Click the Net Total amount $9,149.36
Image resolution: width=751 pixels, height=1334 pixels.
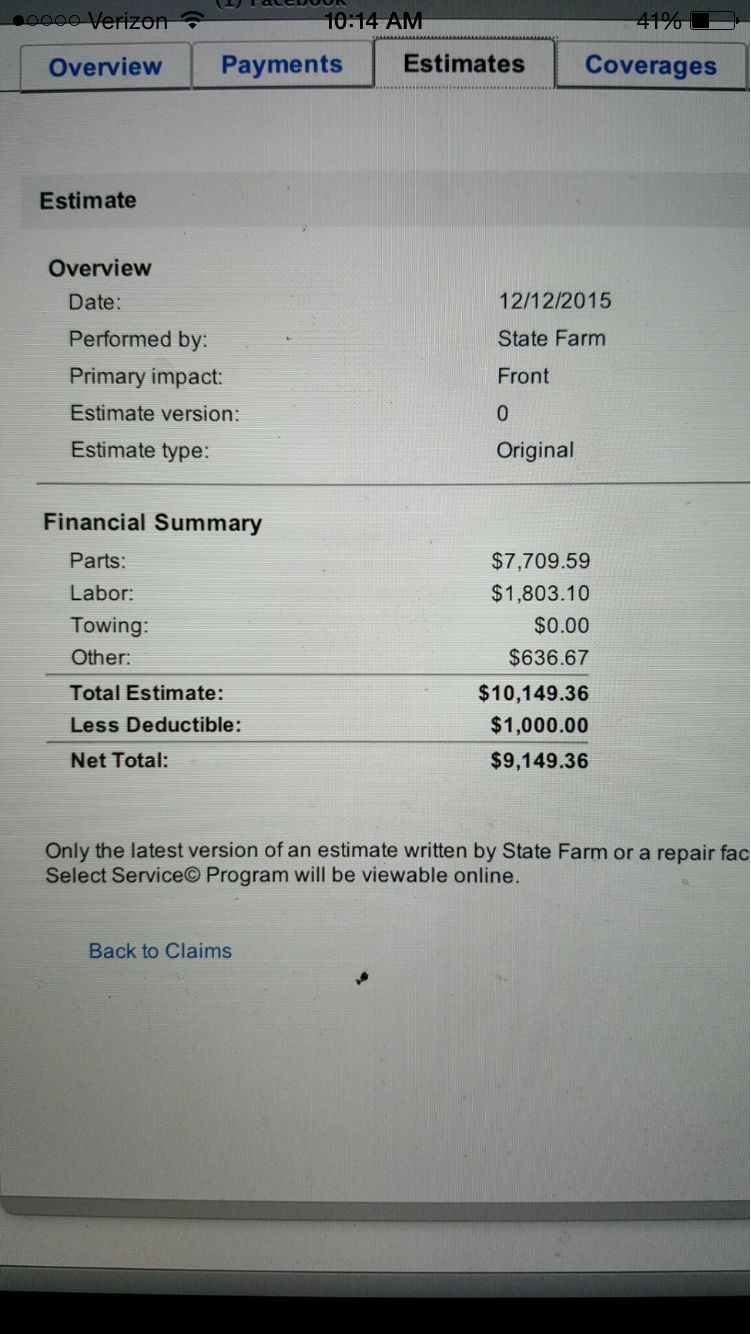click(539, 761)
